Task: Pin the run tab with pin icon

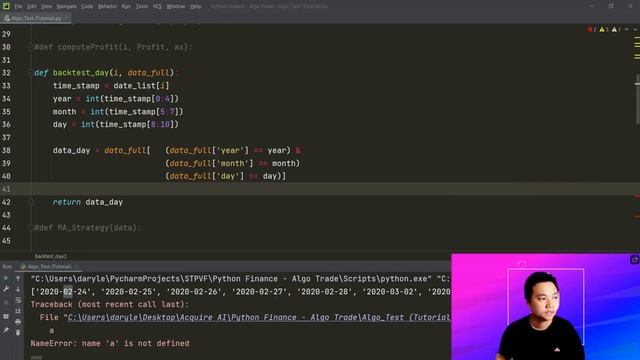Action: tap(6, 330)
